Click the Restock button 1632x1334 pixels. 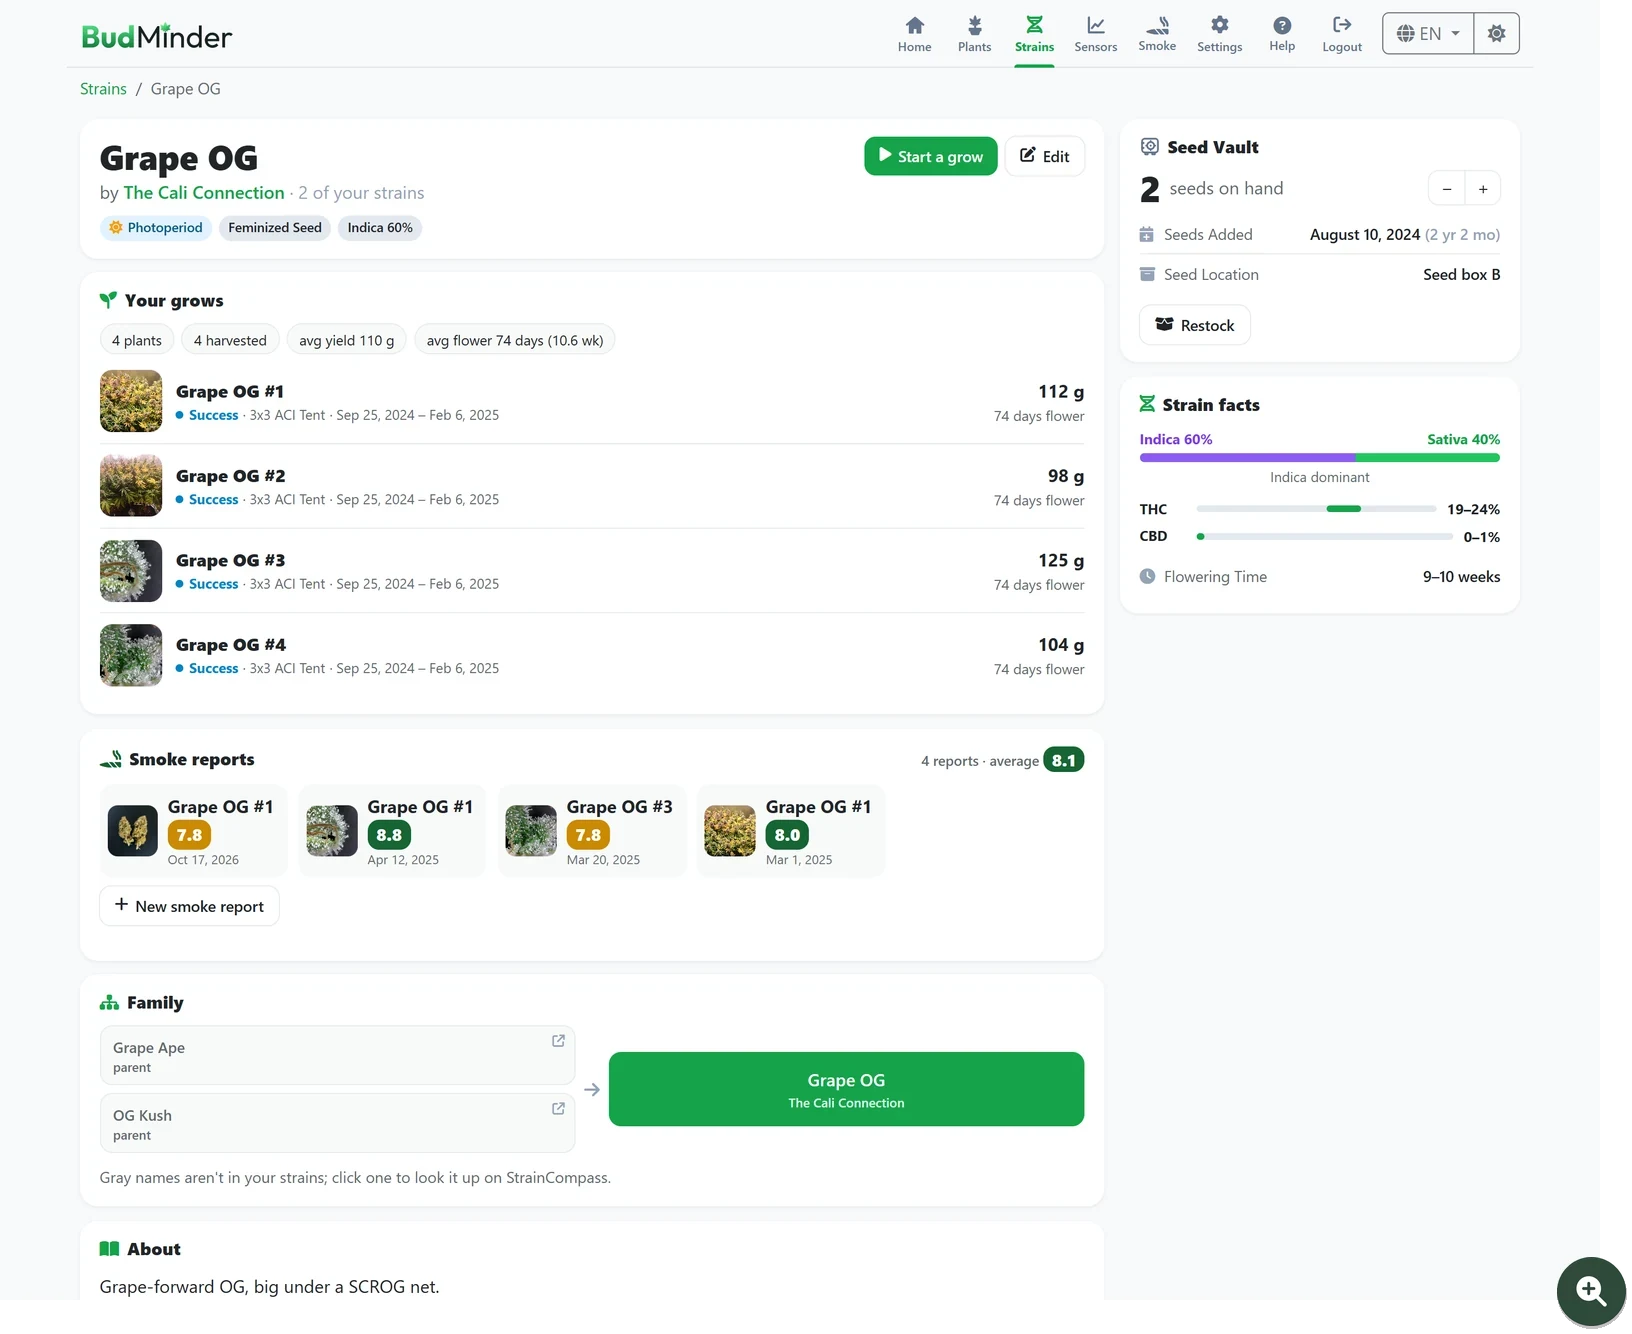1195,325
